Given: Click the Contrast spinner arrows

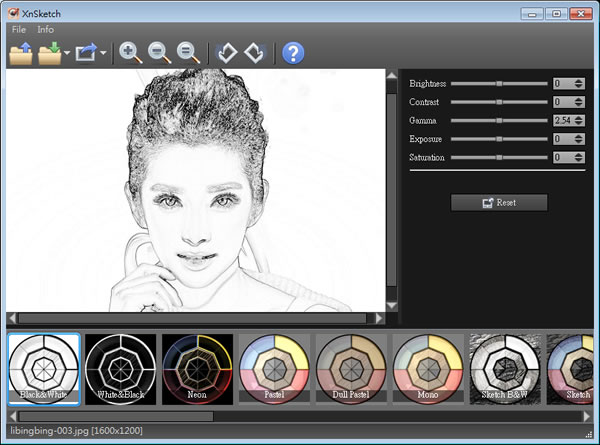Looking at the screenshot, I should (579, 102).
